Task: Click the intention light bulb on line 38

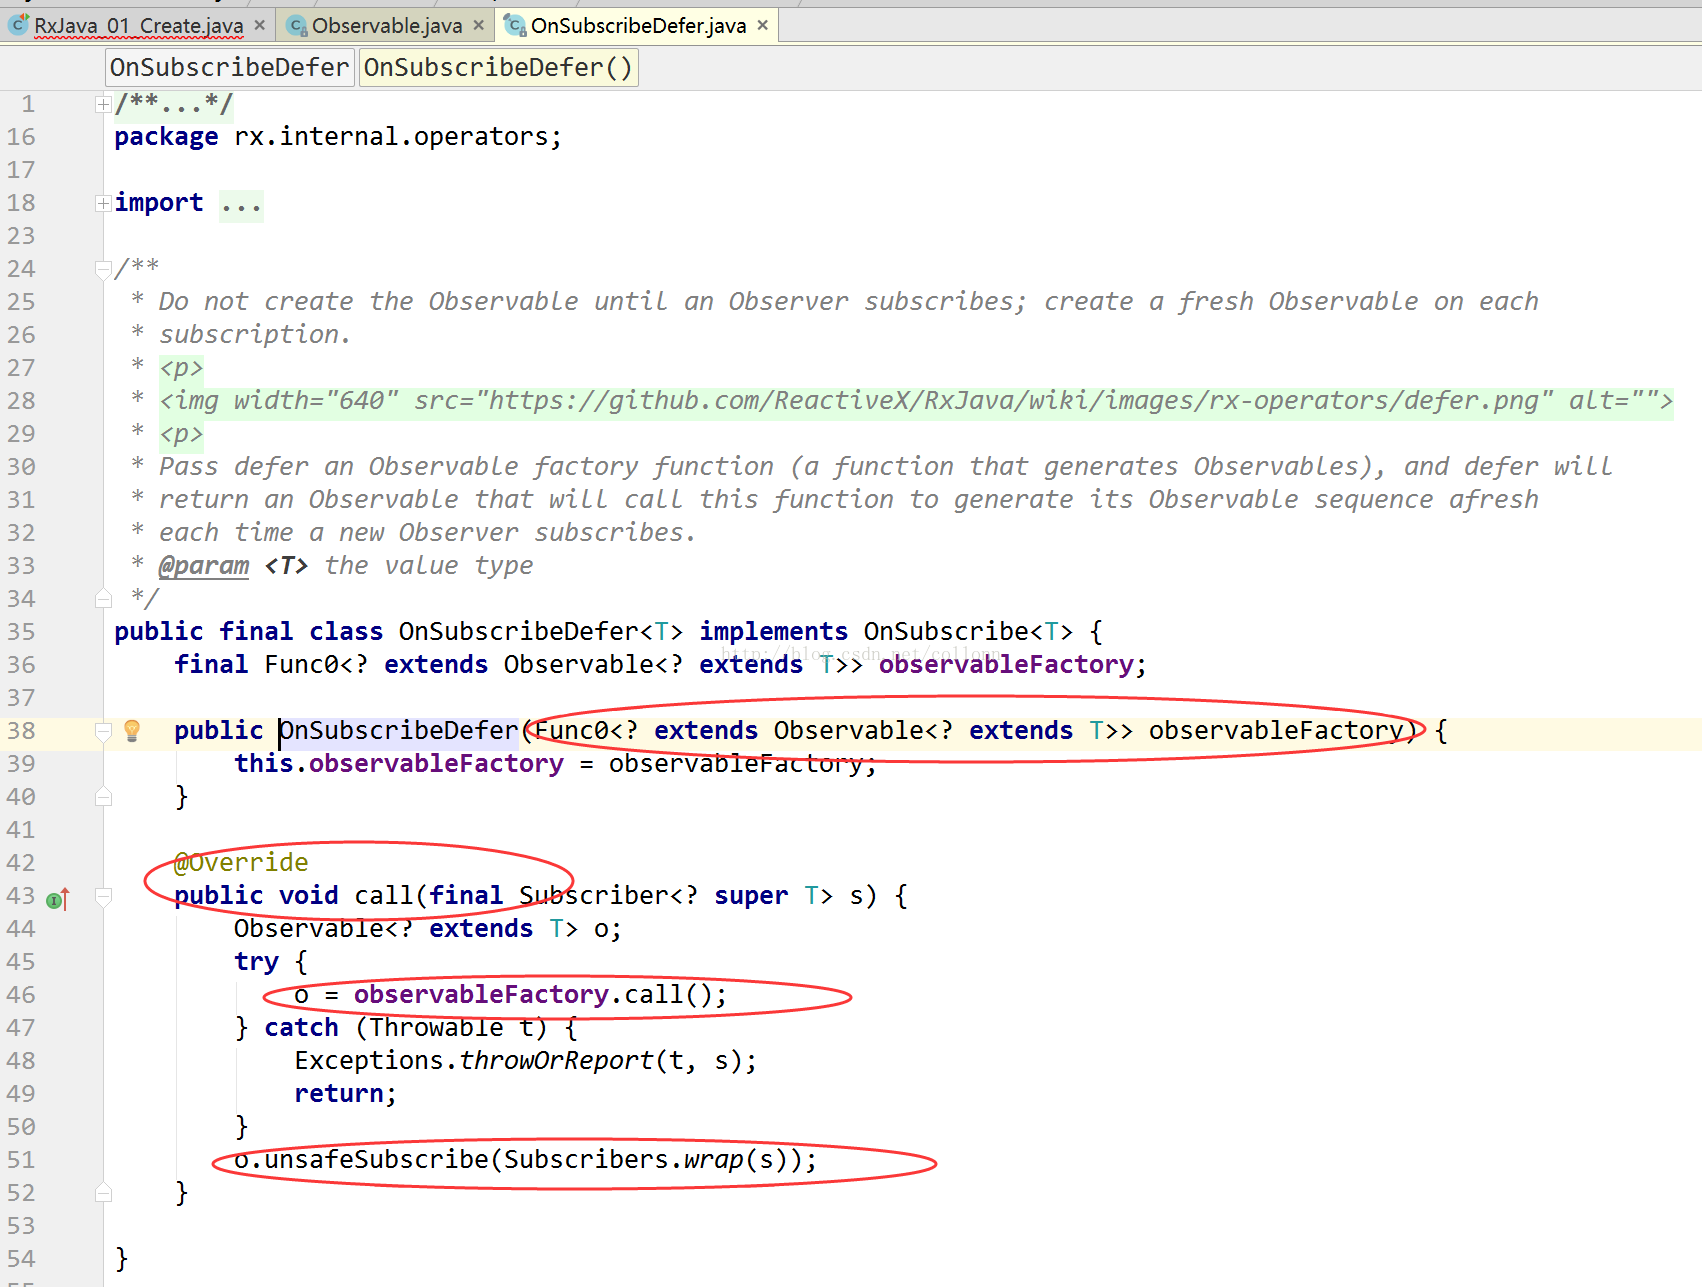Action: [132, 731]
